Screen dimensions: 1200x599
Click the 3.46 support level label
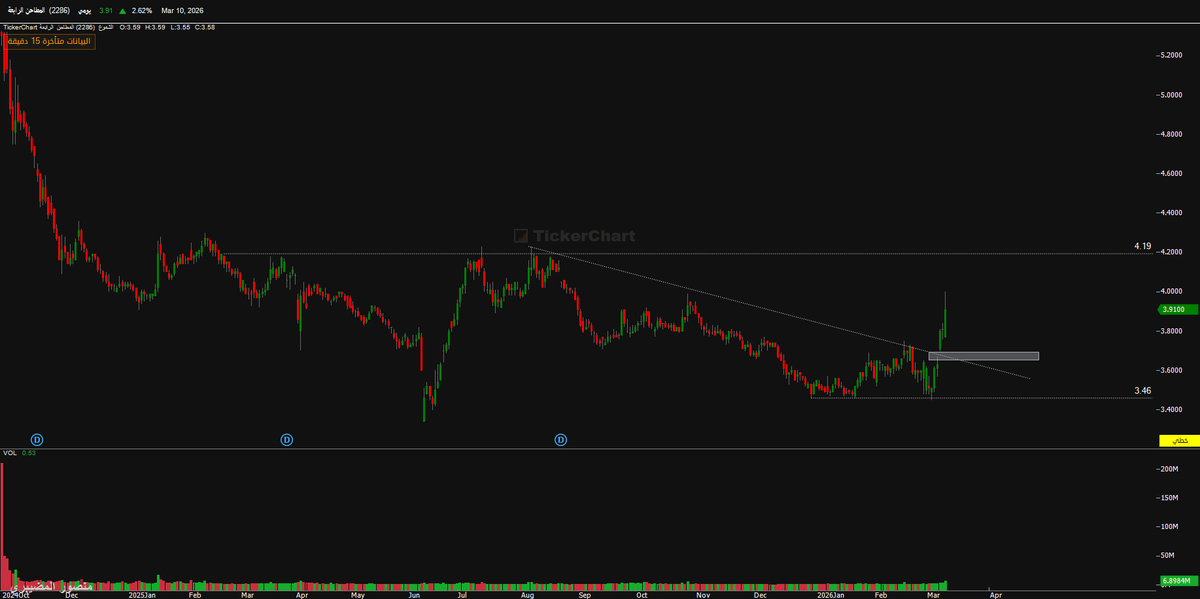[1143, 390]
